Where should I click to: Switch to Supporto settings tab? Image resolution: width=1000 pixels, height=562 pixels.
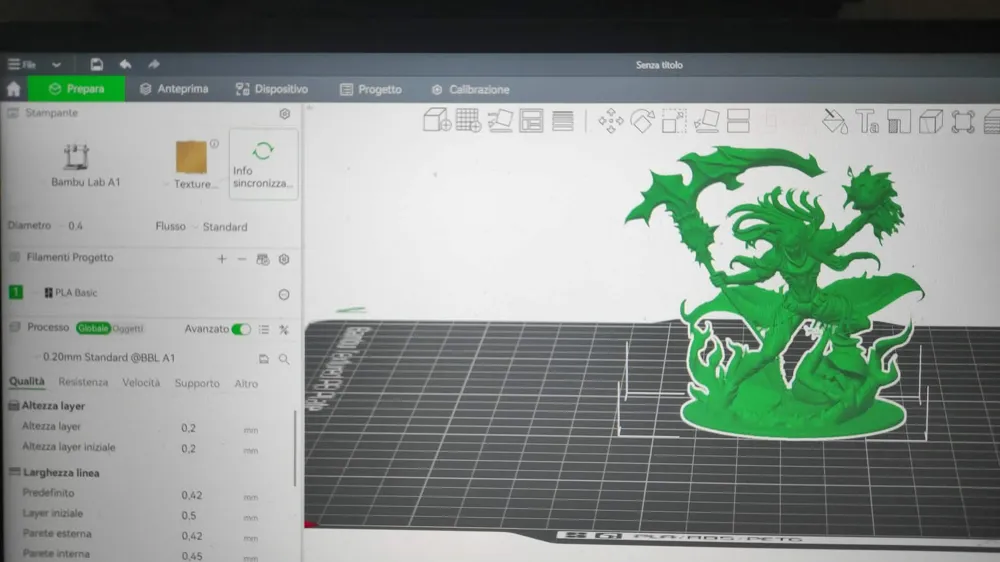click(197, 383)
